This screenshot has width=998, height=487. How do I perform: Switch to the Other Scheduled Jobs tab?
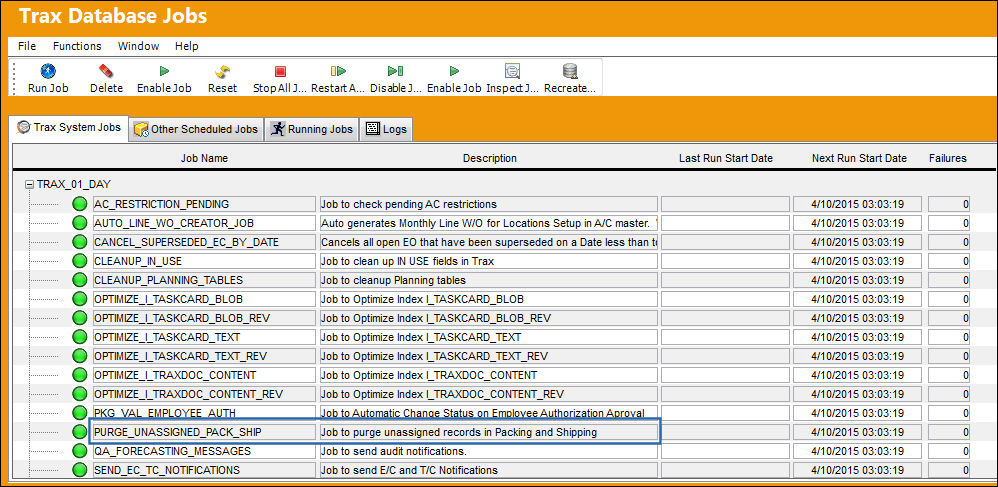pyautogui.click(x=196, y=129)
